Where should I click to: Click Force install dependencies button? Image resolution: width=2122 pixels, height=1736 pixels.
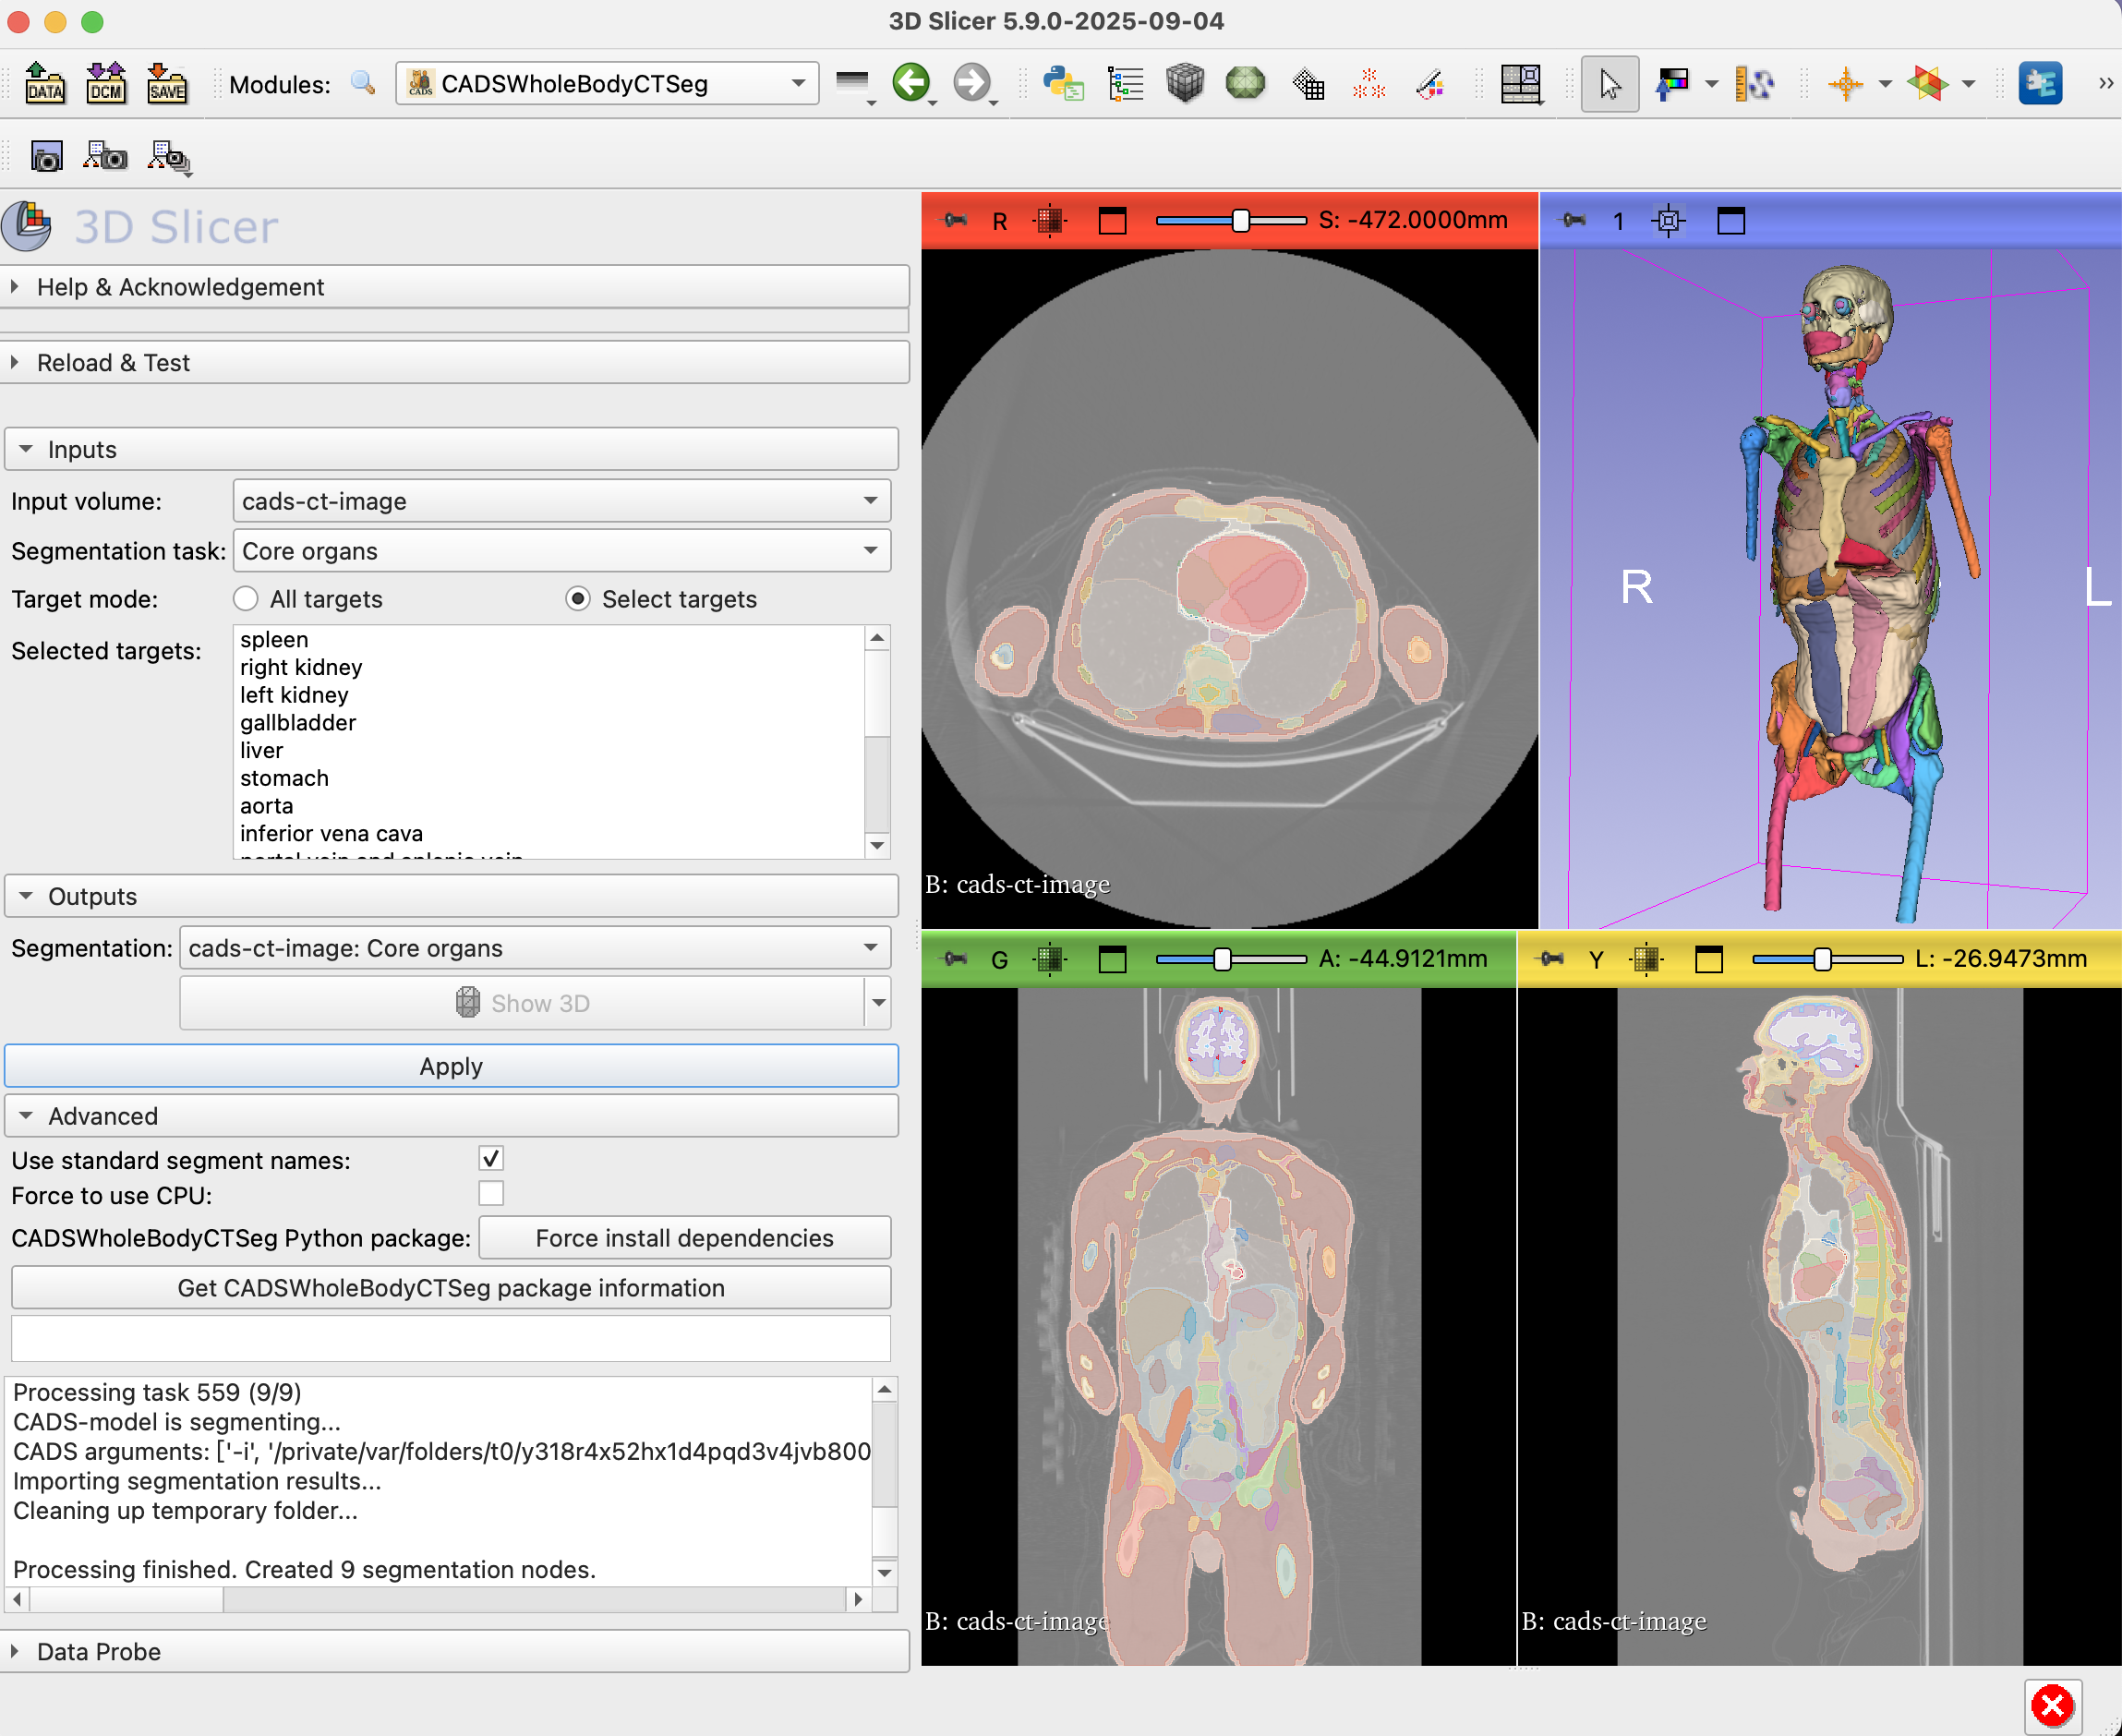point(684,1238)
